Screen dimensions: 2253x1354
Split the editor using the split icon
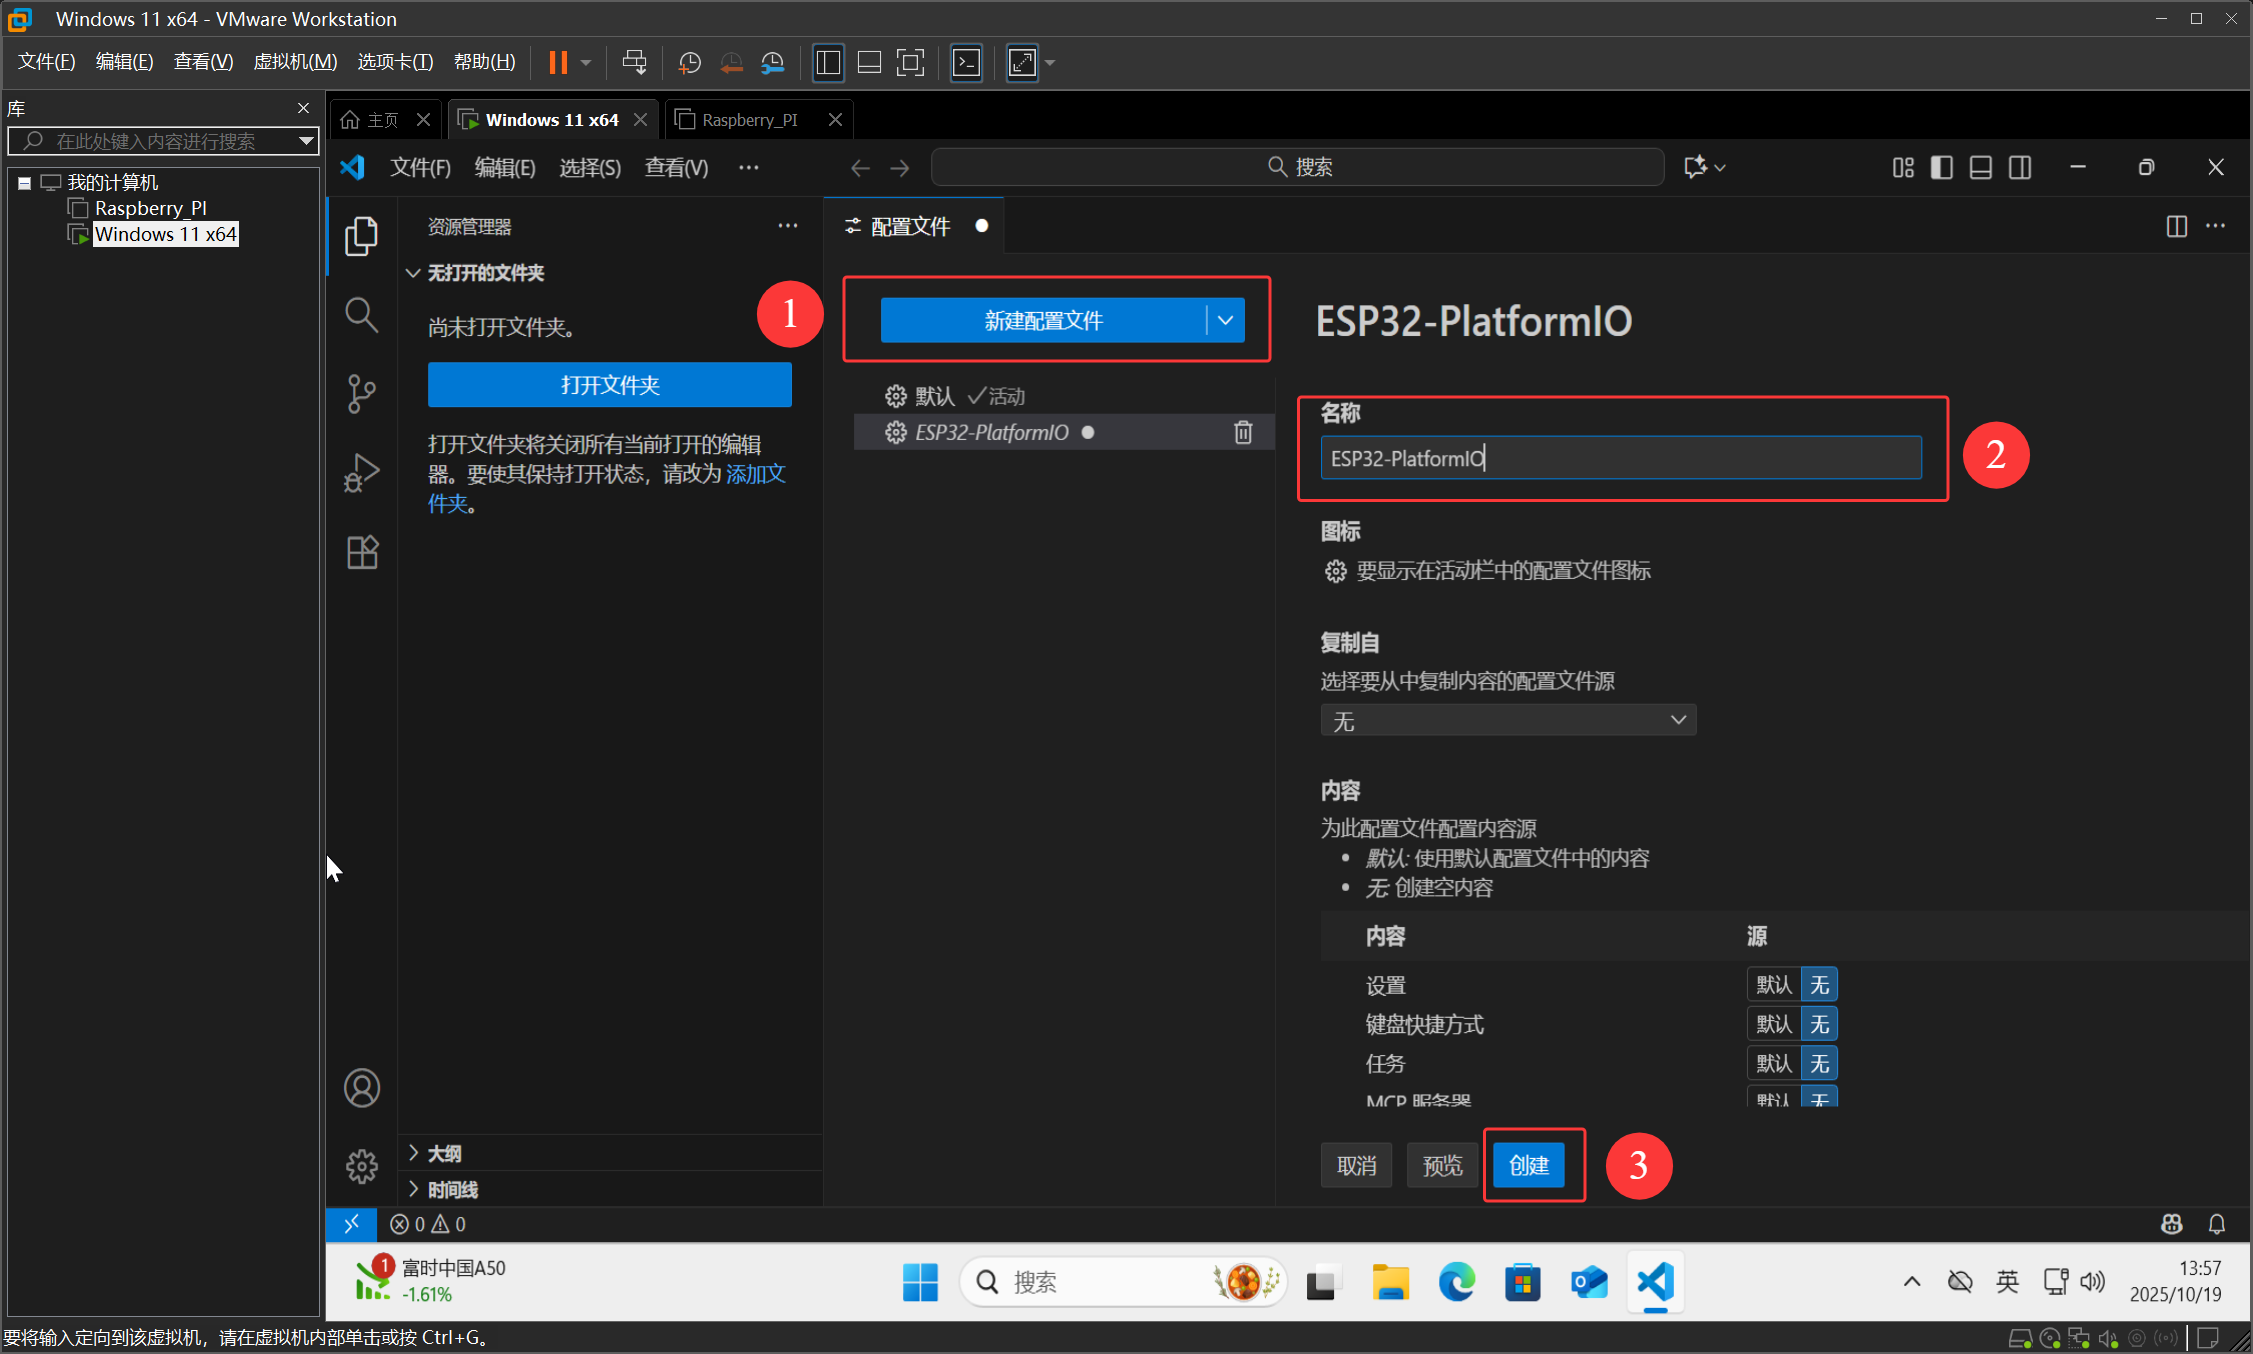coord(2176,226)
